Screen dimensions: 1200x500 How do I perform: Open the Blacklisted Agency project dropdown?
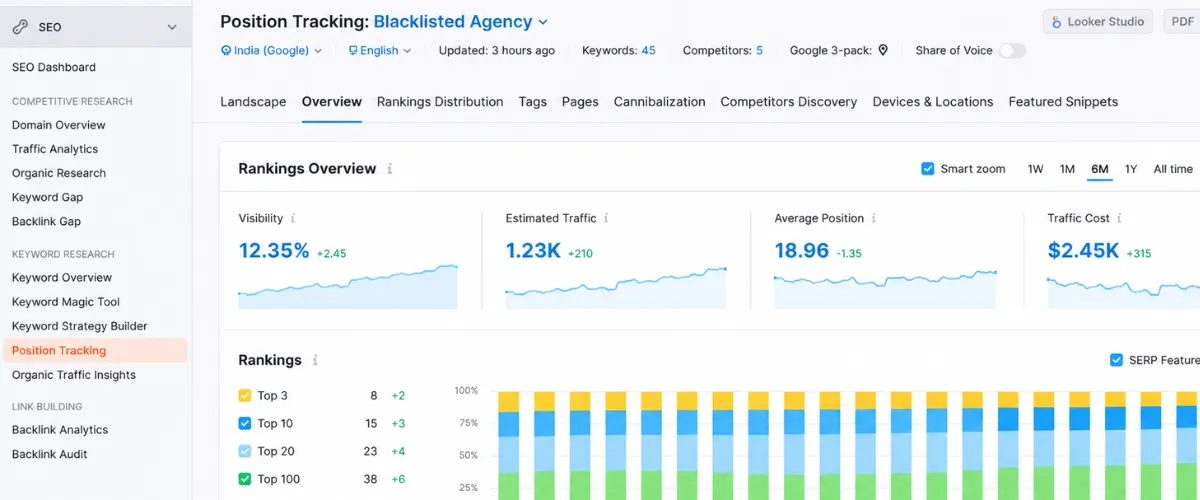tap(461, 21)
